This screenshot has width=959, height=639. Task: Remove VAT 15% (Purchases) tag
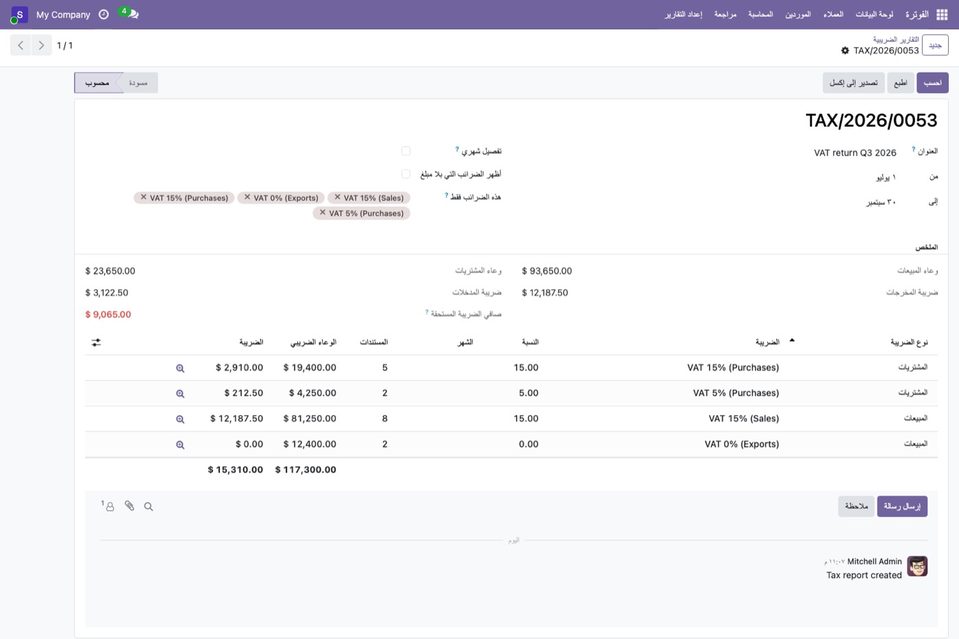144,198
